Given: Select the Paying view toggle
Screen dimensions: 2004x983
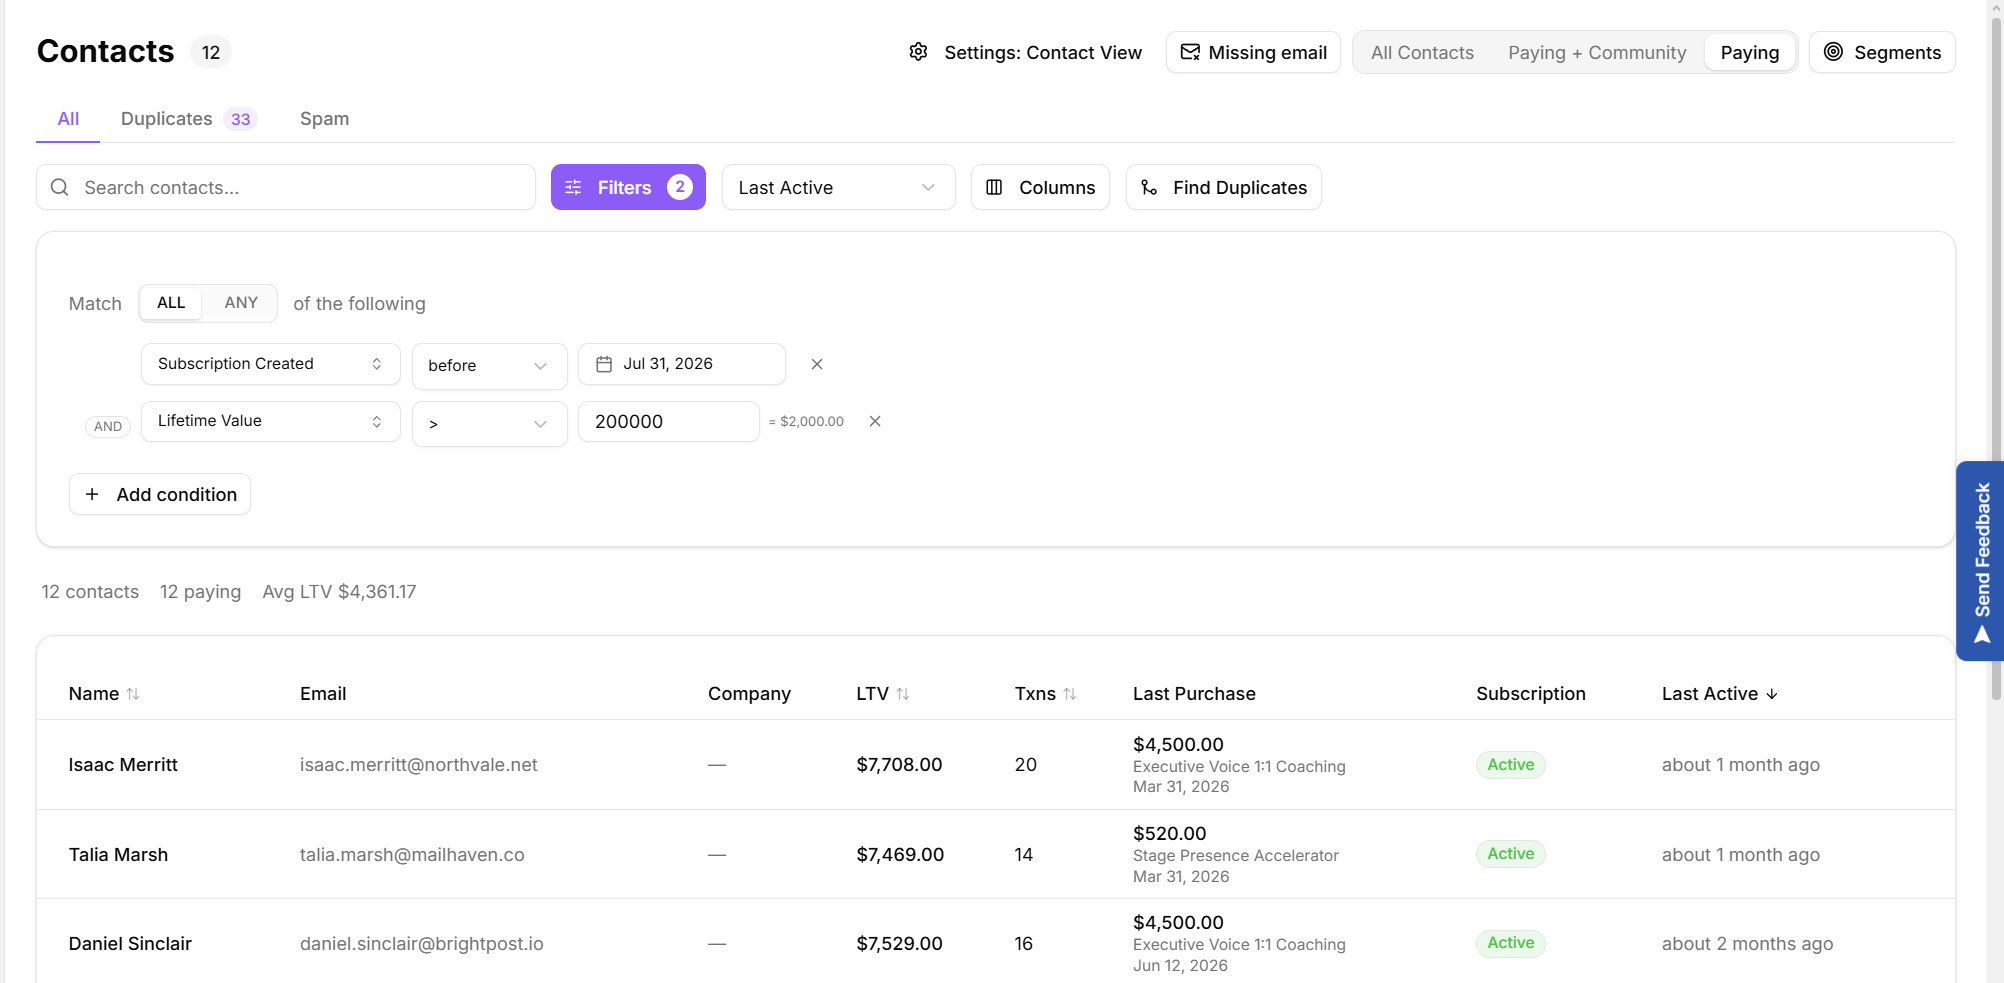Looking at the screenshot, I should click(1749, 52).
